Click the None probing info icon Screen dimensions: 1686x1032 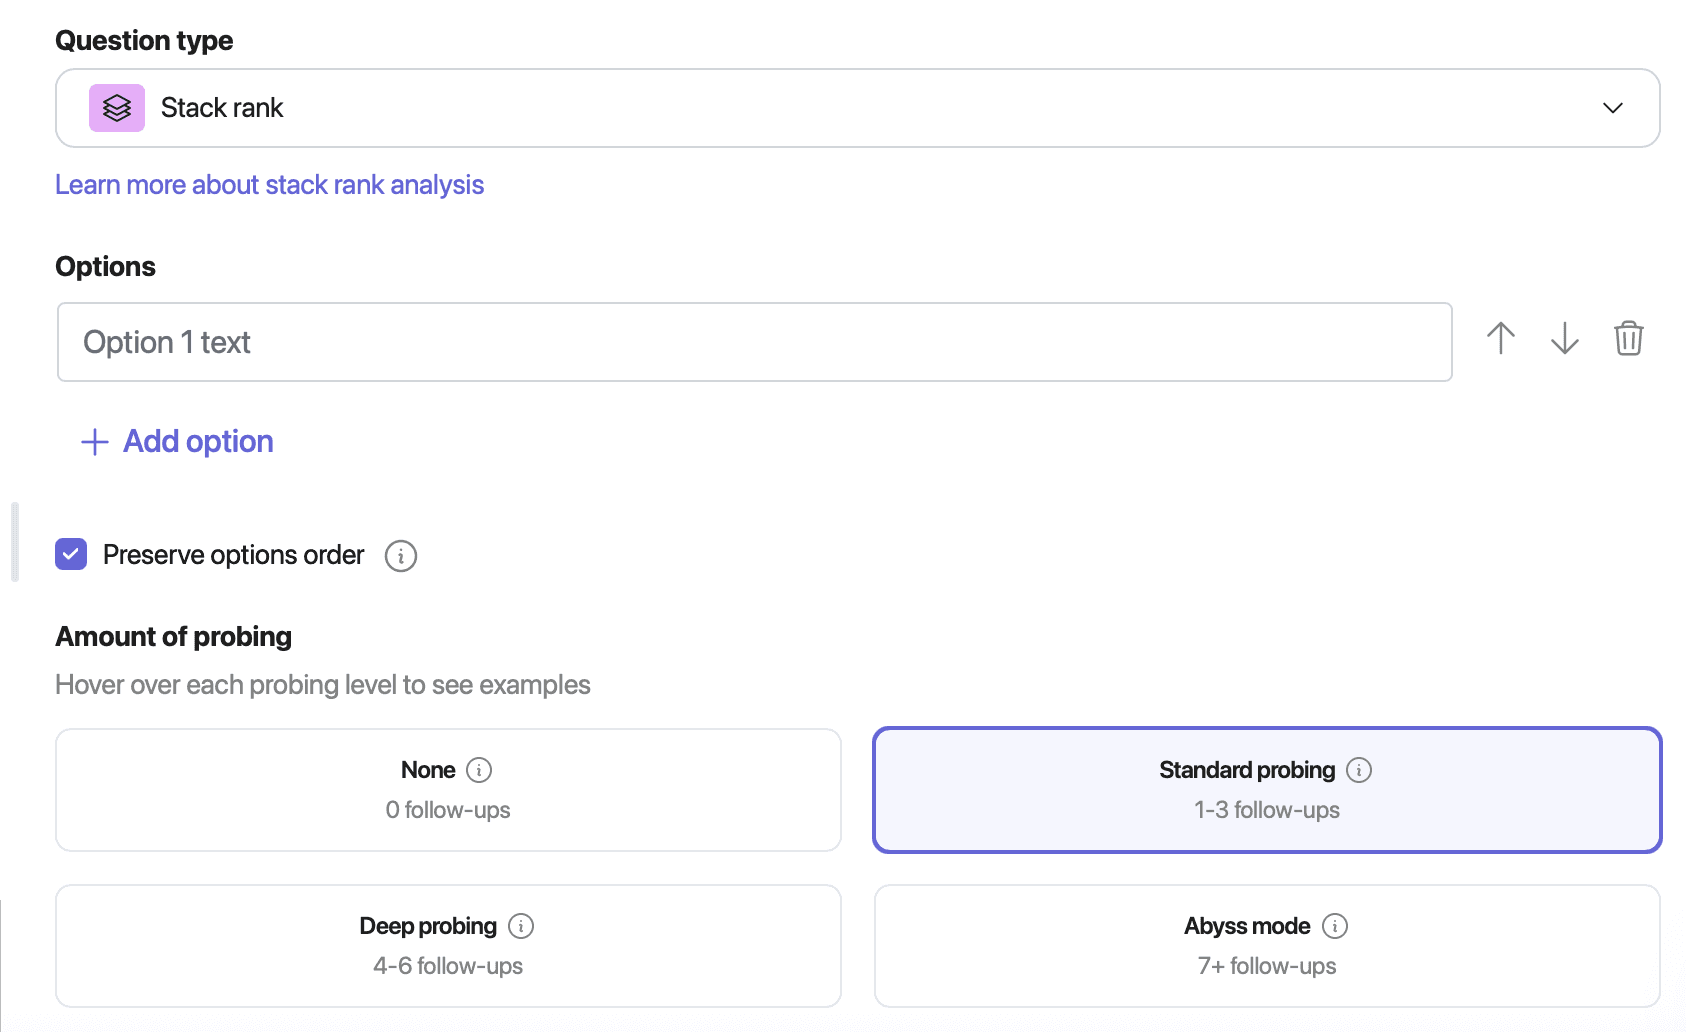coord(480,770)
